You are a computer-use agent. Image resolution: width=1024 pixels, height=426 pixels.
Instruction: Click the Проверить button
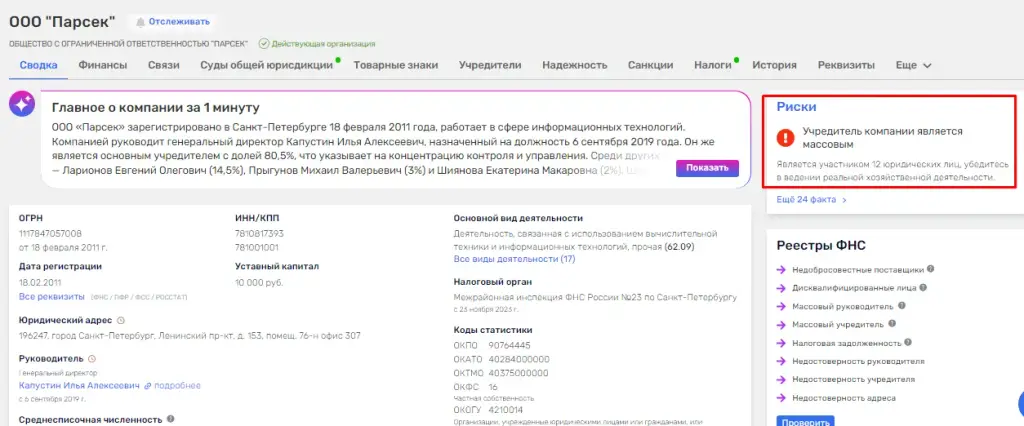pyautogui.click(x=805, y=421)
